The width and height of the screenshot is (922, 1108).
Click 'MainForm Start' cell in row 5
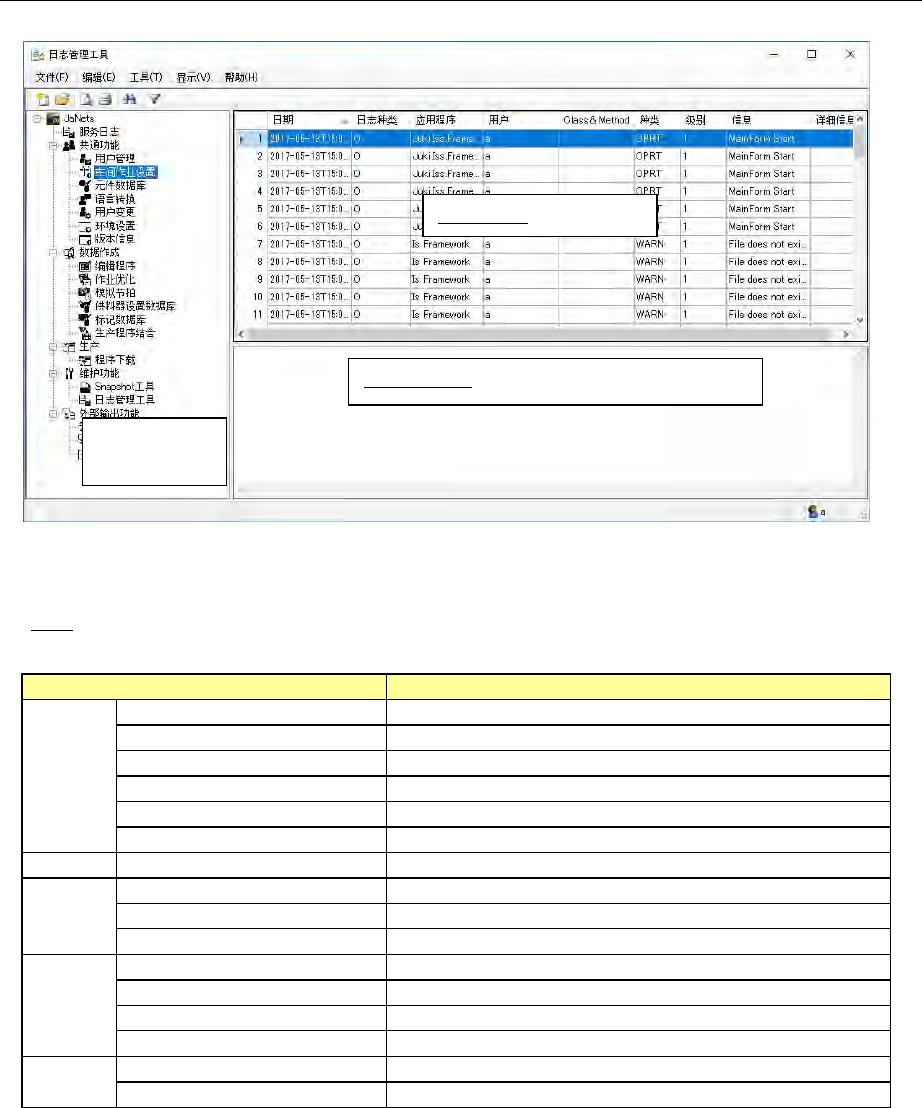point(768,209)
